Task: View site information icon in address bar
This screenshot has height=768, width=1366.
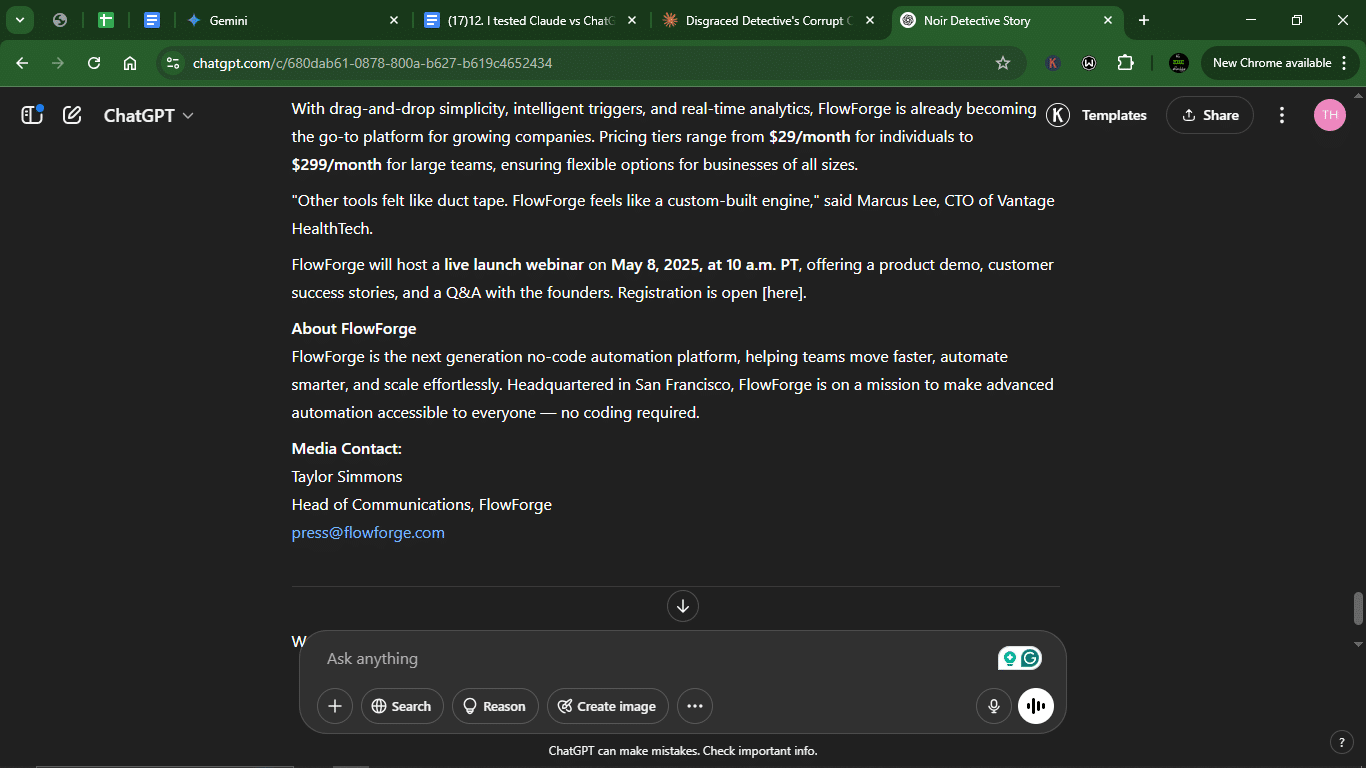Action: [x=173, y=63]
